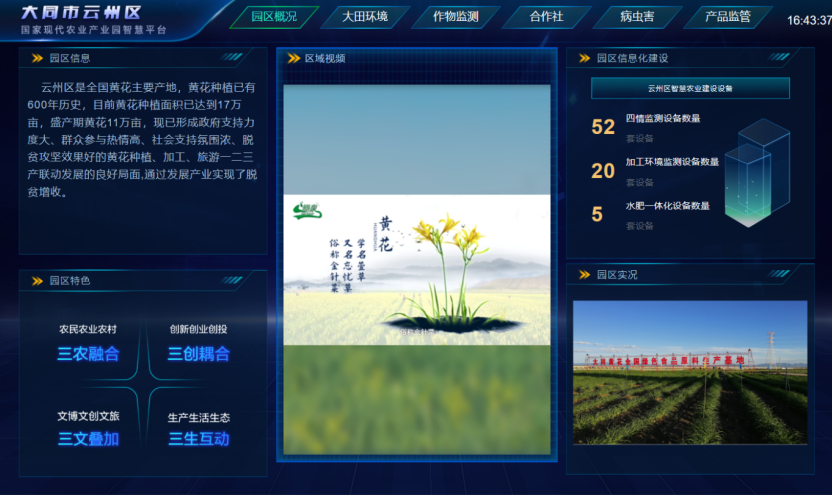Click the arrow icon beside 区域视频 header
The height and width of the screenshot is (495, 832).
294,58
